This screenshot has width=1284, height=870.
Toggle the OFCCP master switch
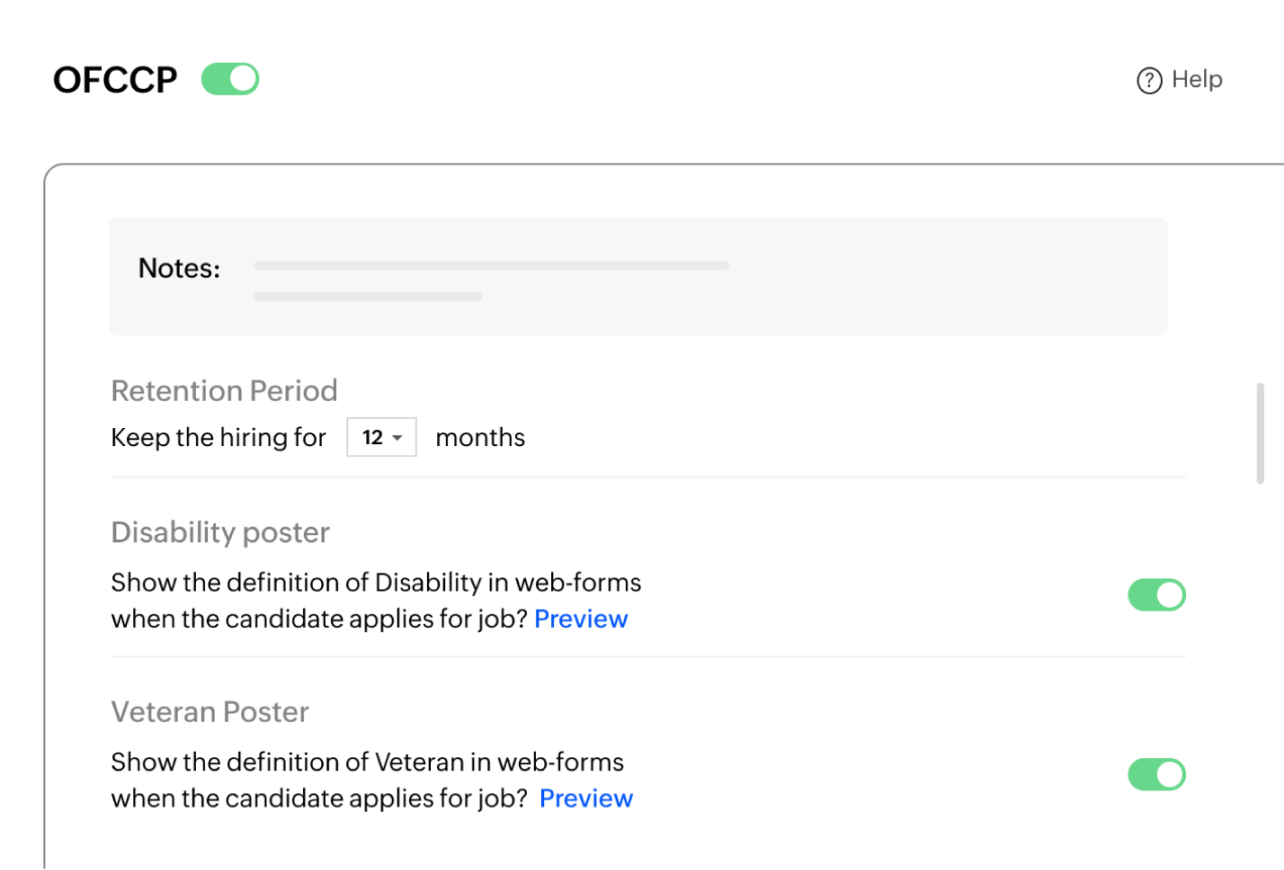[x=230, y=79]
